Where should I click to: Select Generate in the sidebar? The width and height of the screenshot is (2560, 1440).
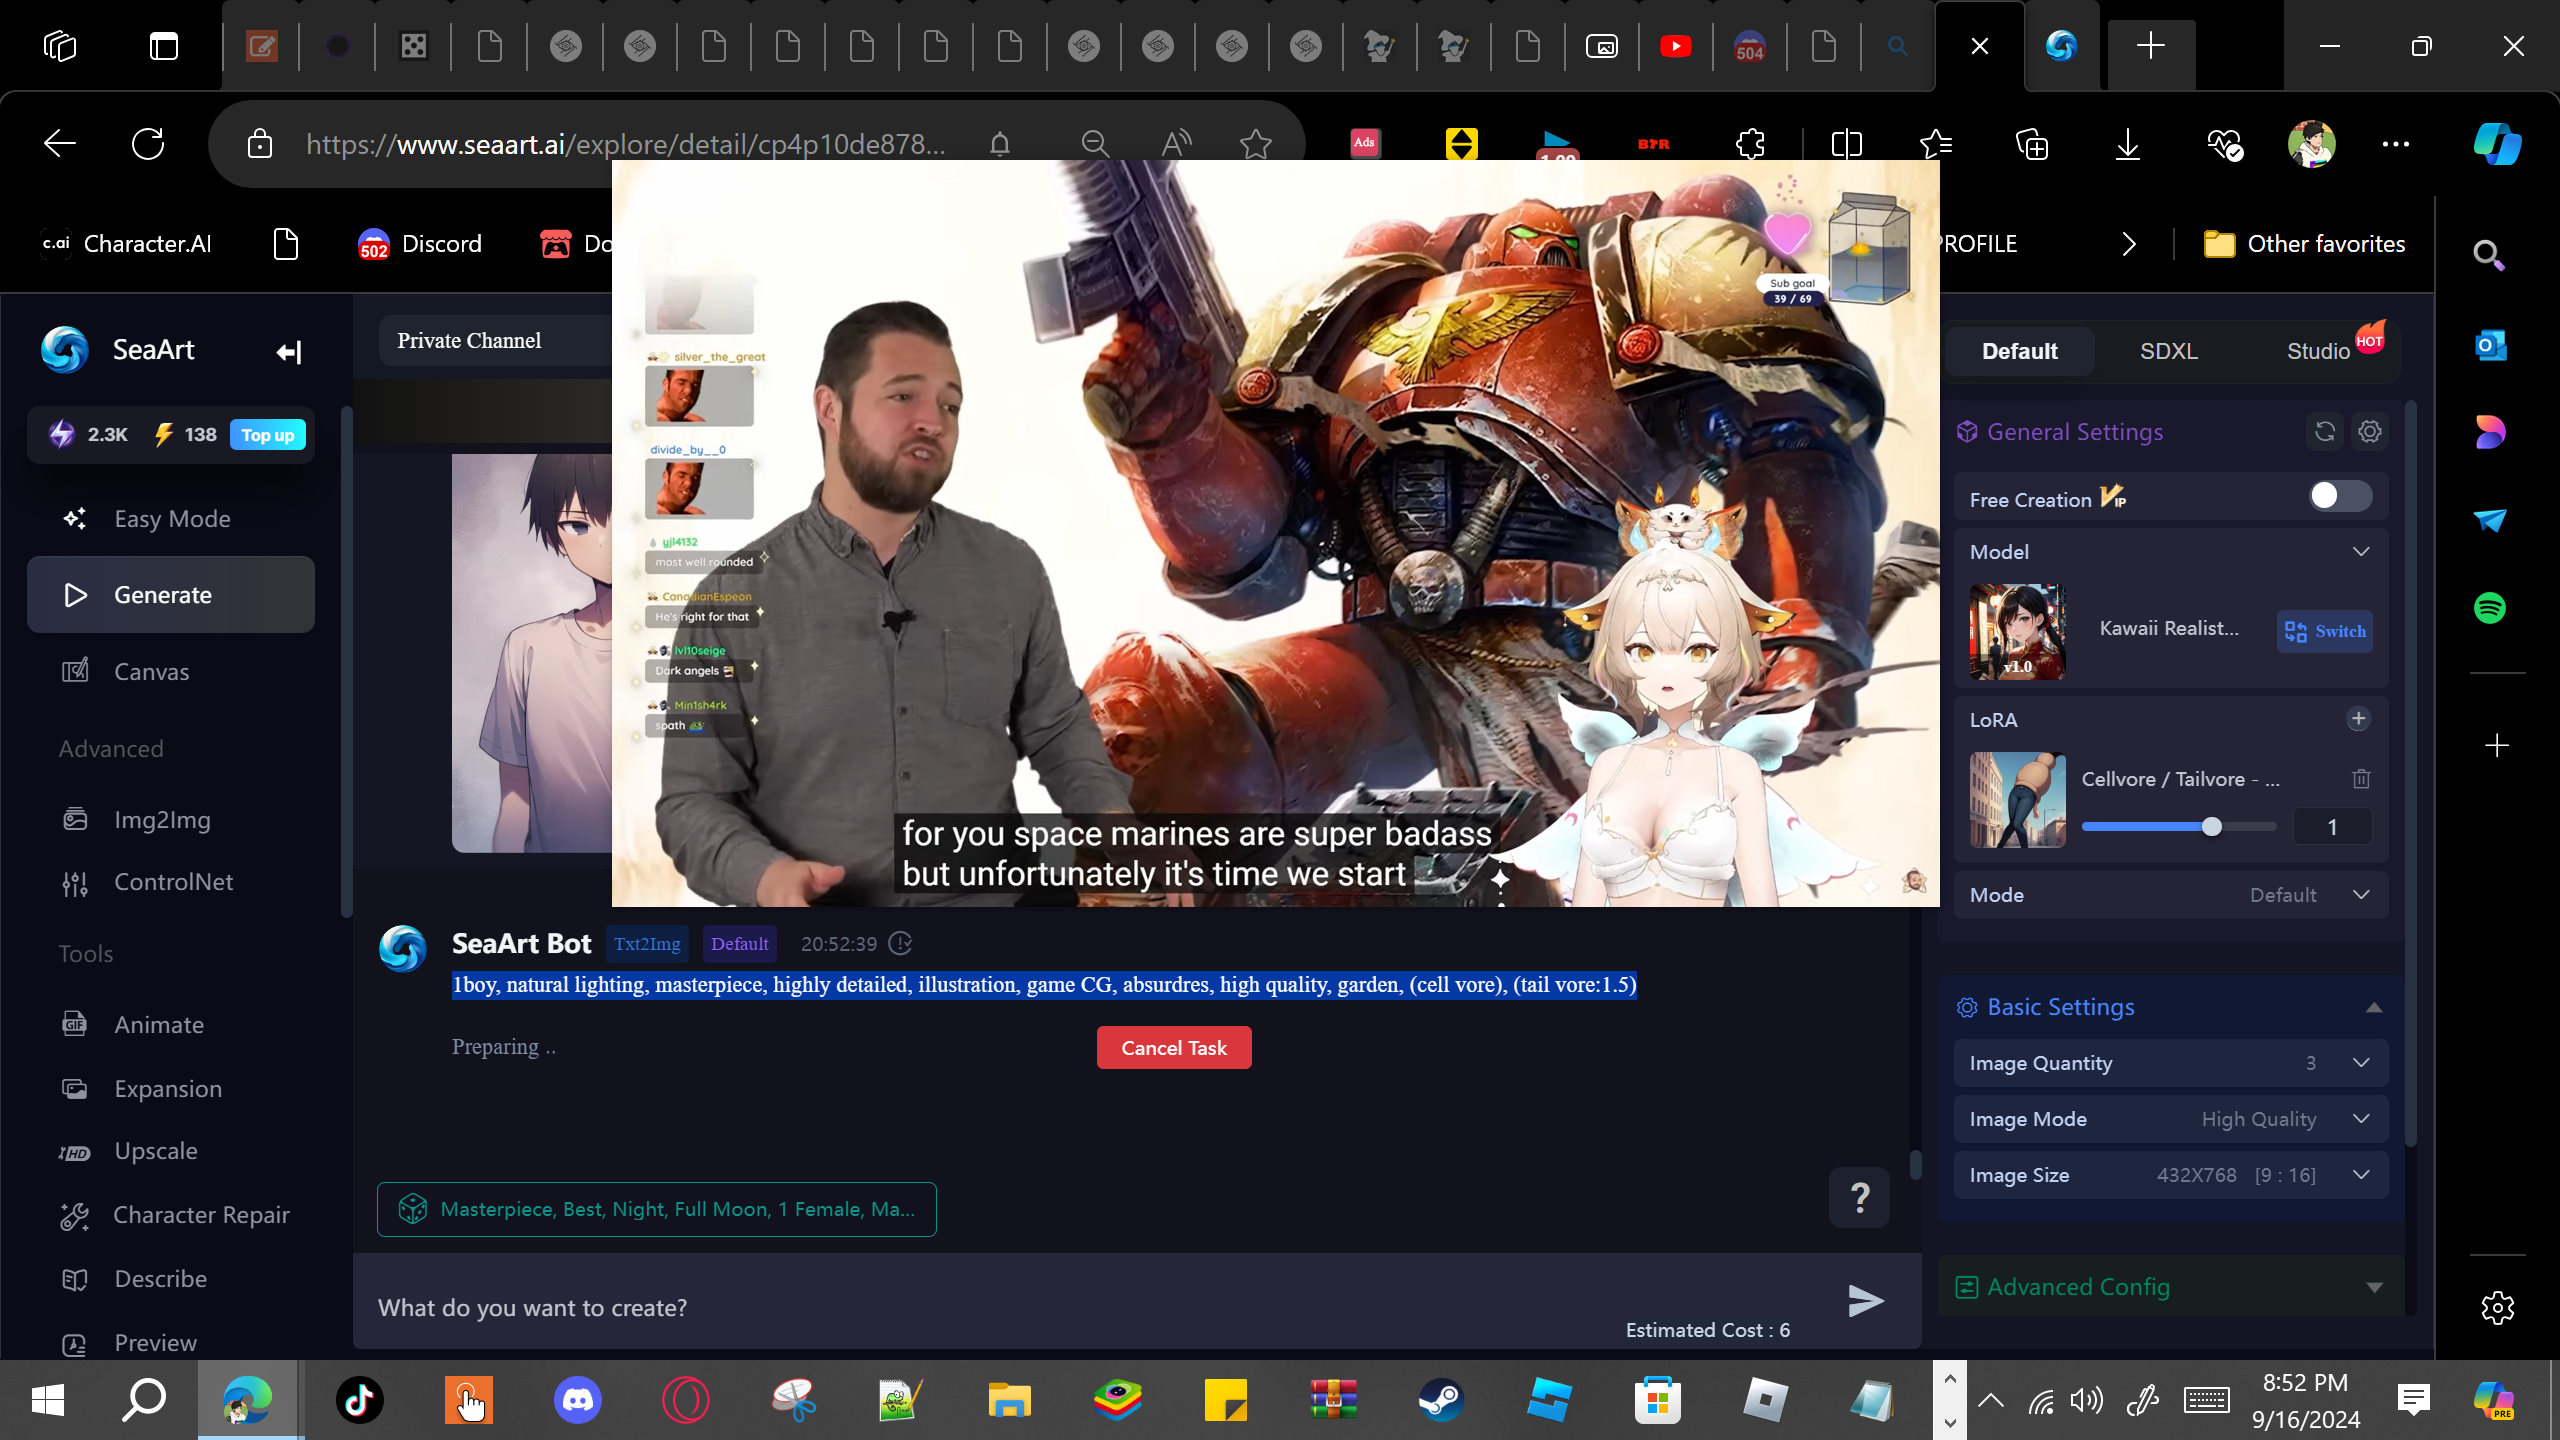point(171,595)
